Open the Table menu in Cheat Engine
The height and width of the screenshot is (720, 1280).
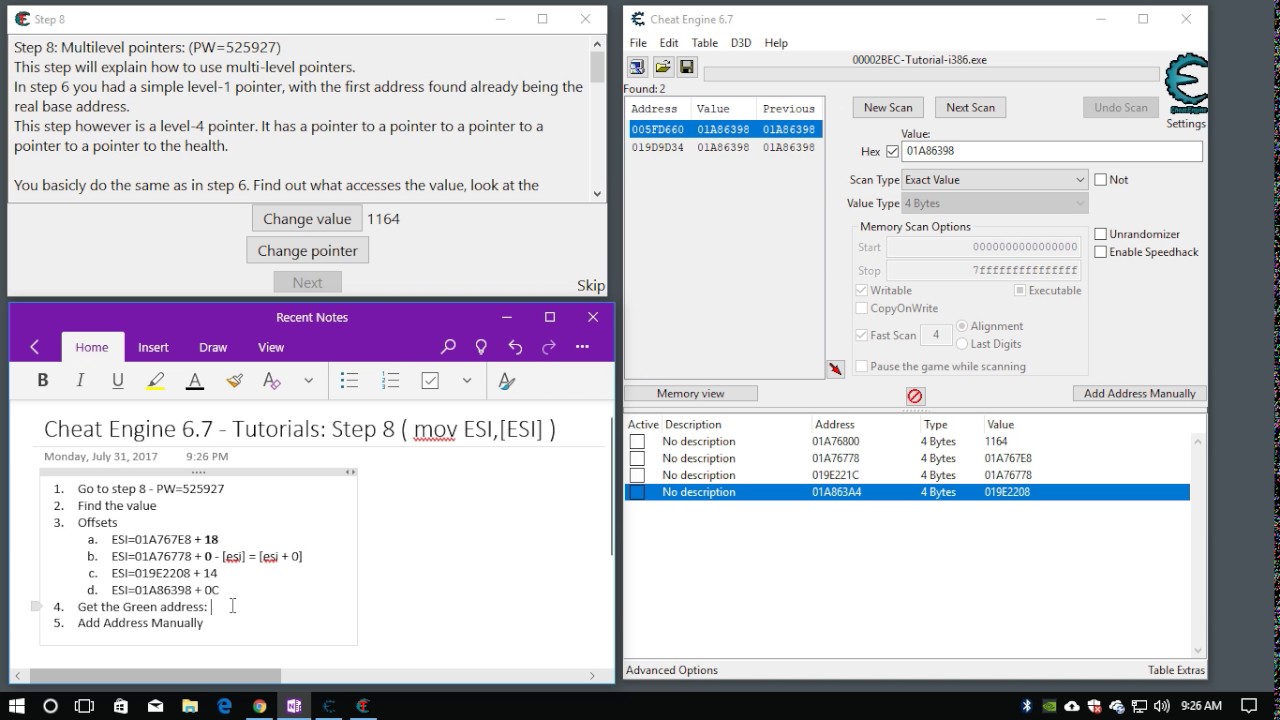(705, 43)
